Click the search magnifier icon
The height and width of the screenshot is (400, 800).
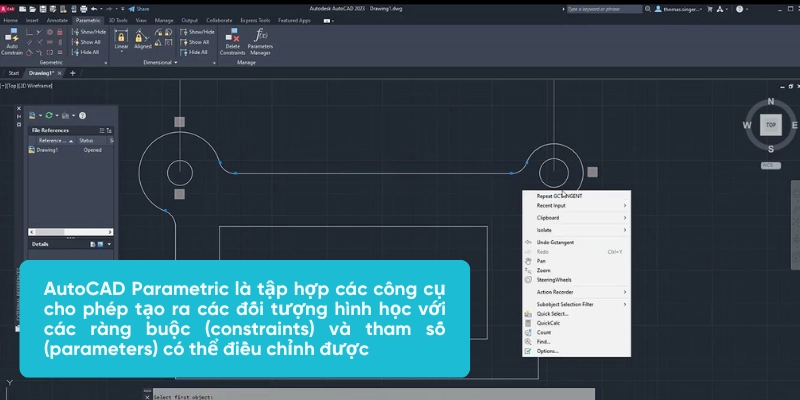648,9
